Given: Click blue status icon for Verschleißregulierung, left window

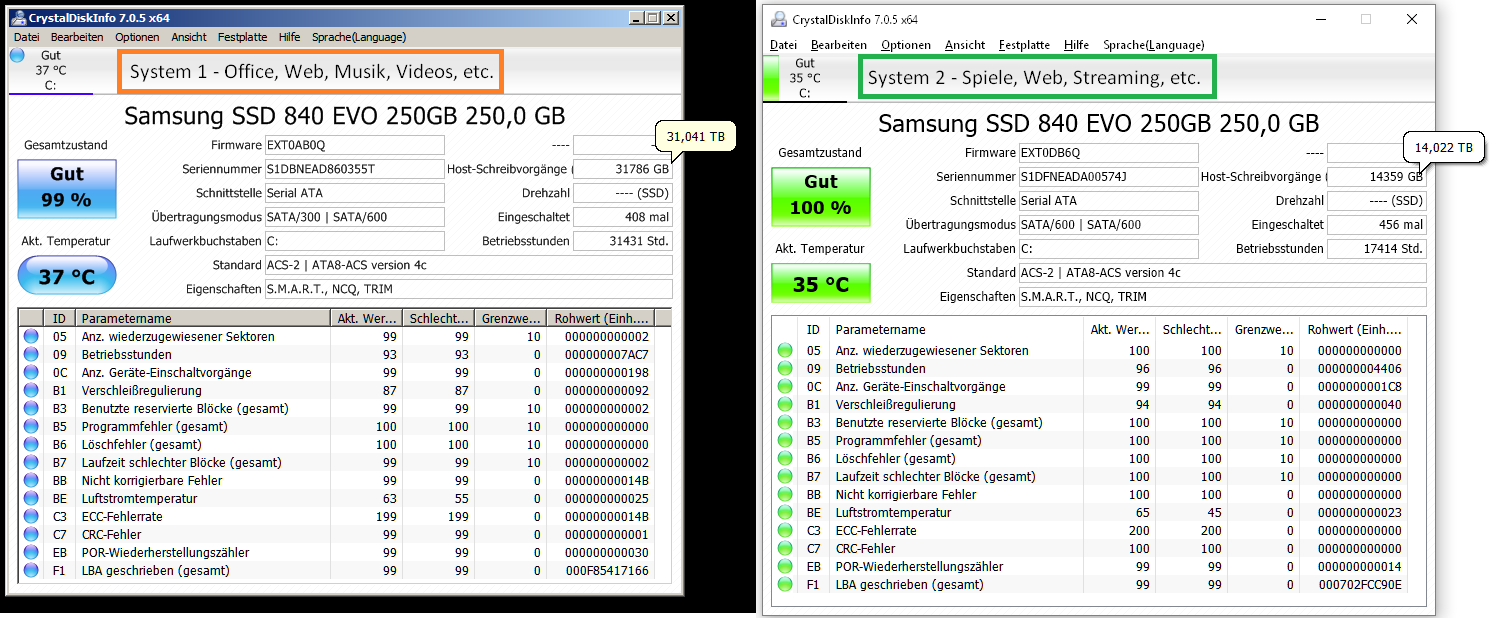Looking at the screenshot, I should tap(31, 391).
